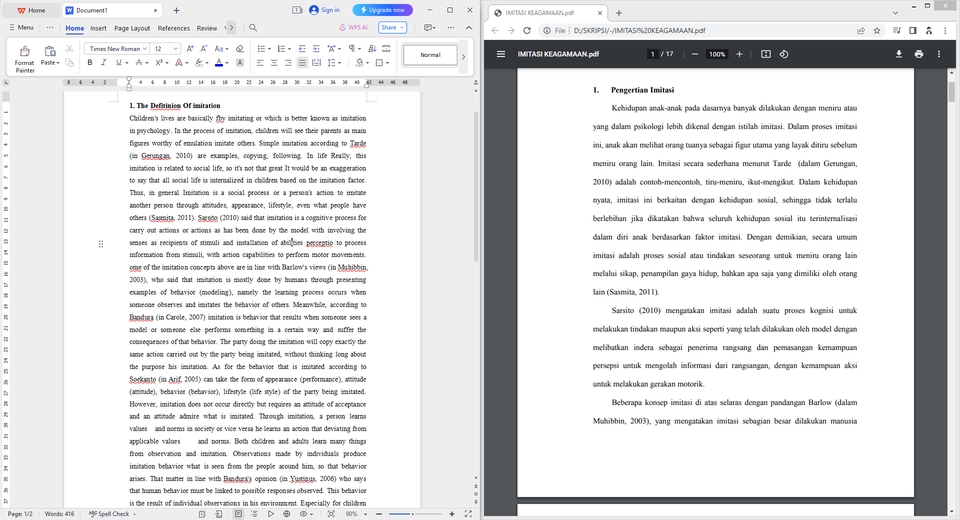Click the Cut scissors icon
The image size is (960, 520).
(69, 48)
